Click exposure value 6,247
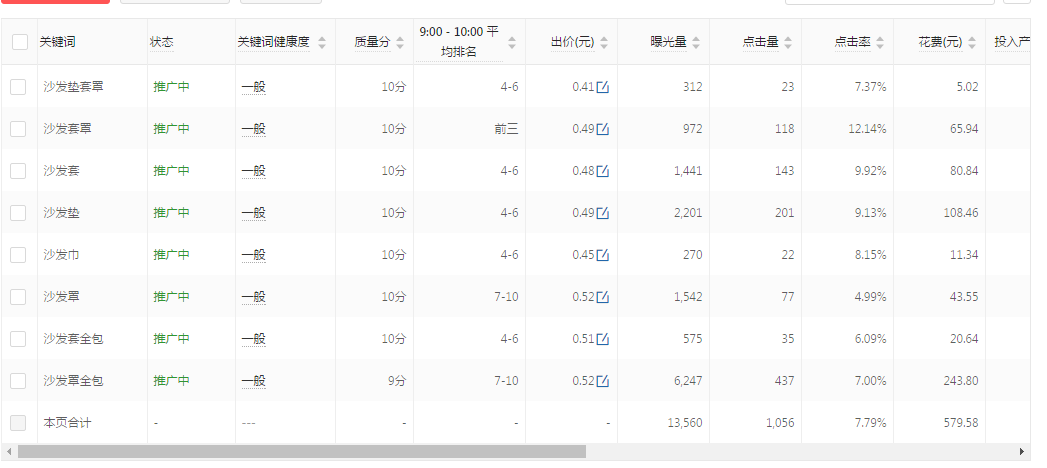 (x=688, y=381)
